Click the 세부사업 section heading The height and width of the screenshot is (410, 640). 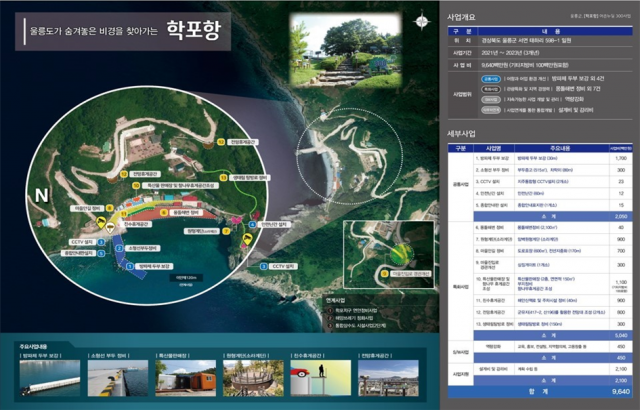click(466, 131)
